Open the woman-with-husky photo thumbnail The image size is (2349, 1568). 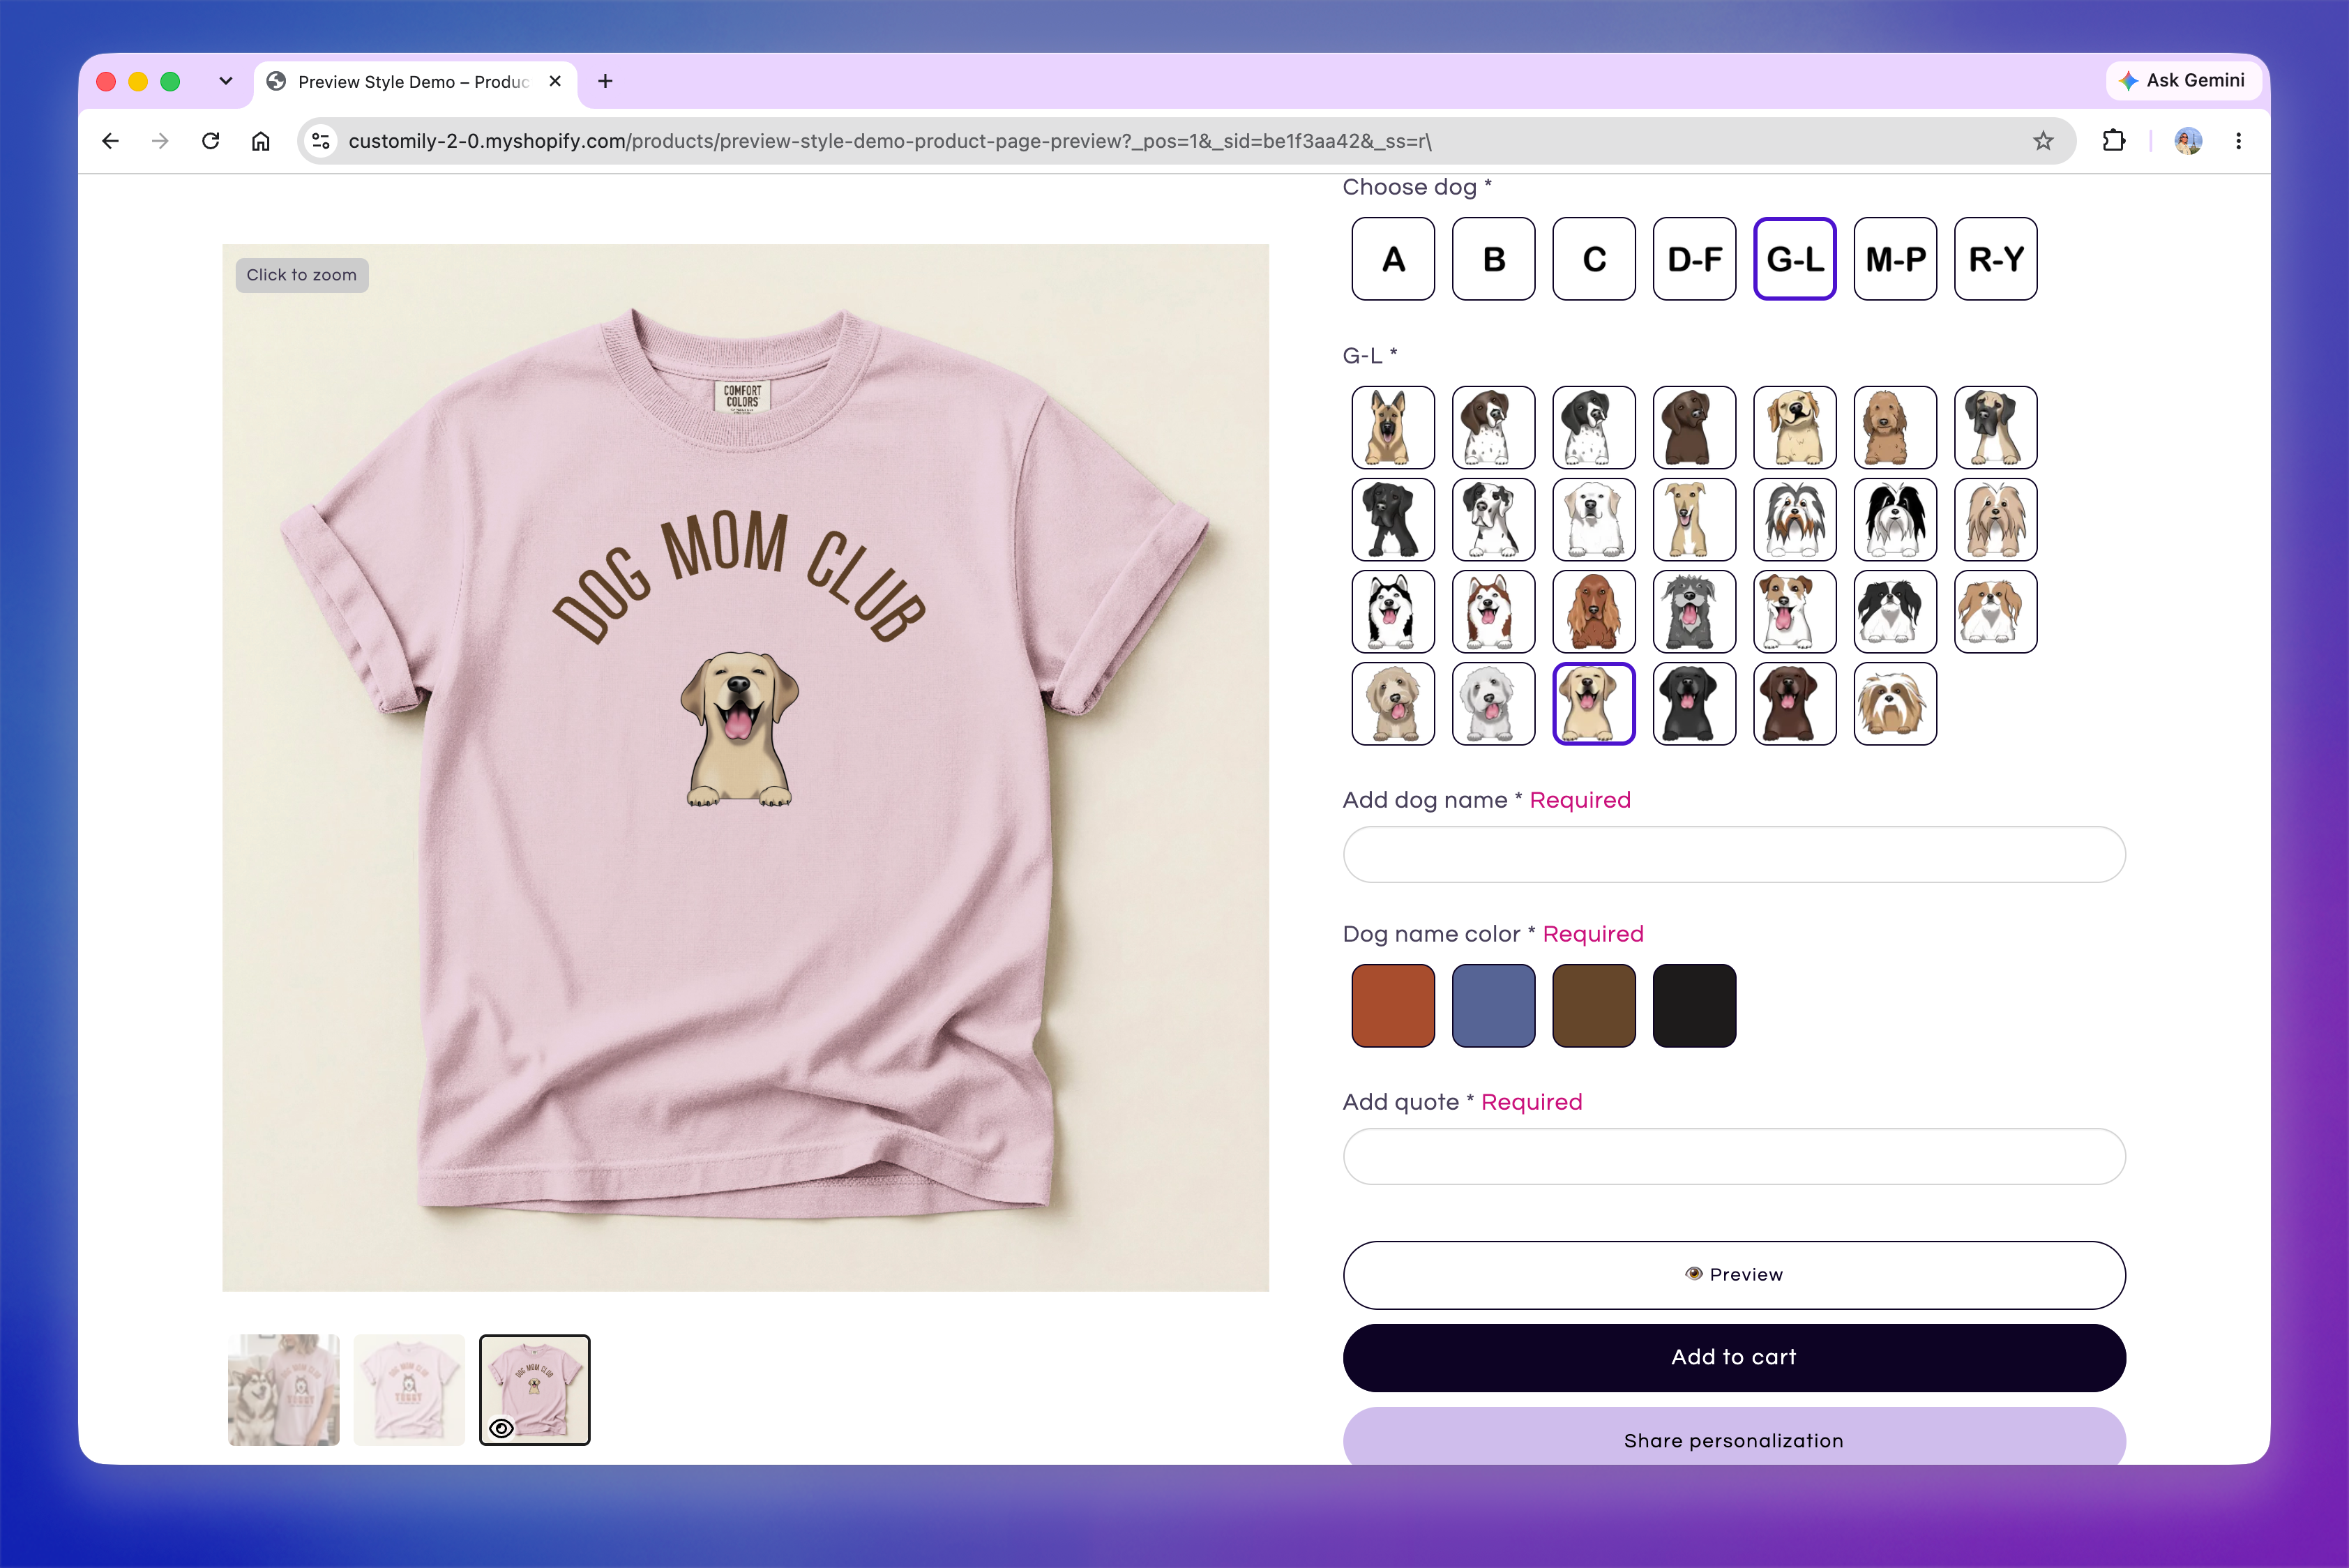click(x=284, y=1390)
